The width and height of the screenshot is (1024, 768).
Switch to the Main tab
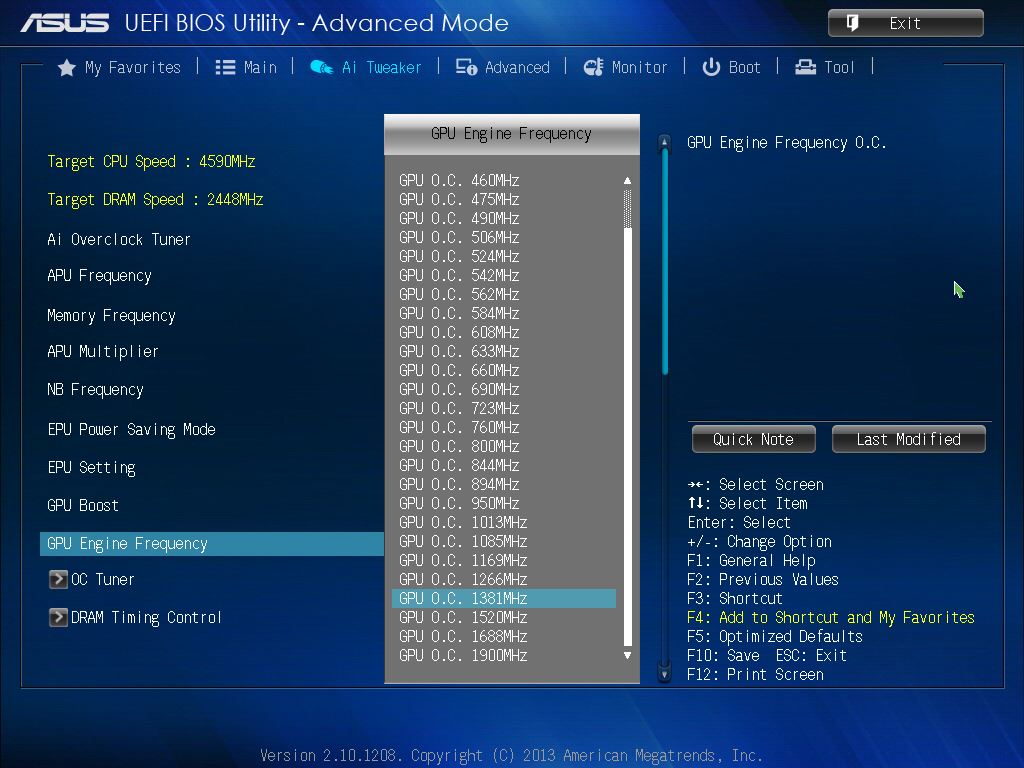point(246,67)
